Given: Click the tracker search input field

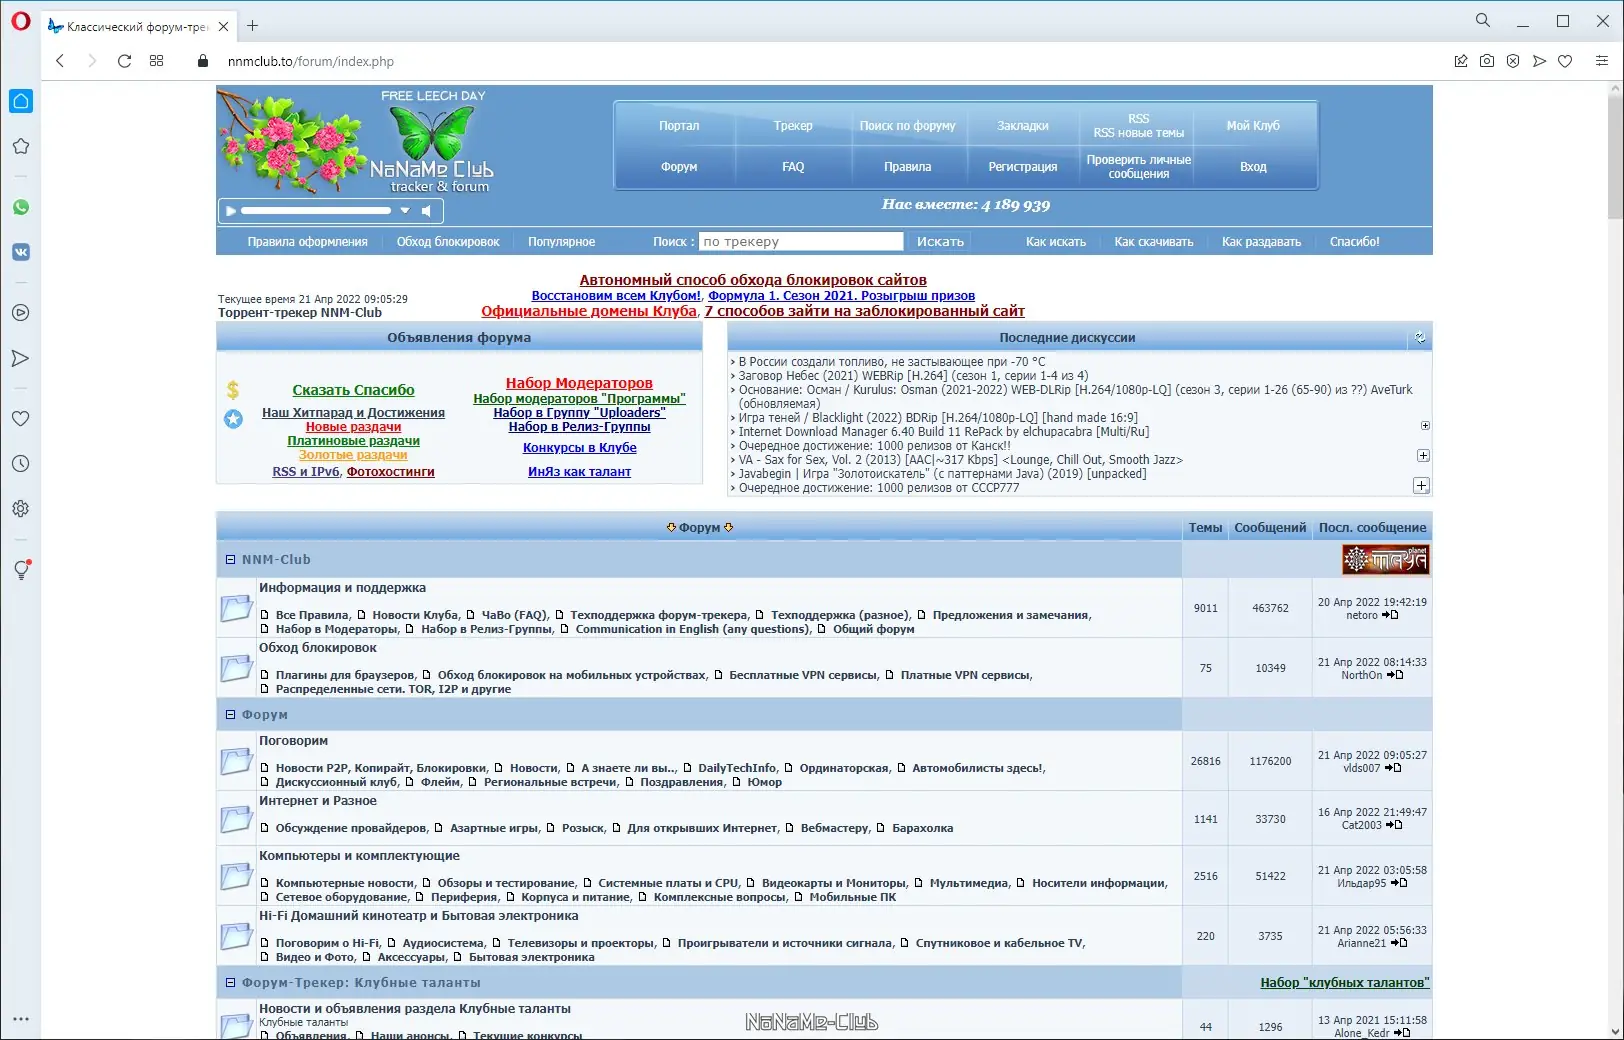Looking at the screenshot, I should coord(801,242).
